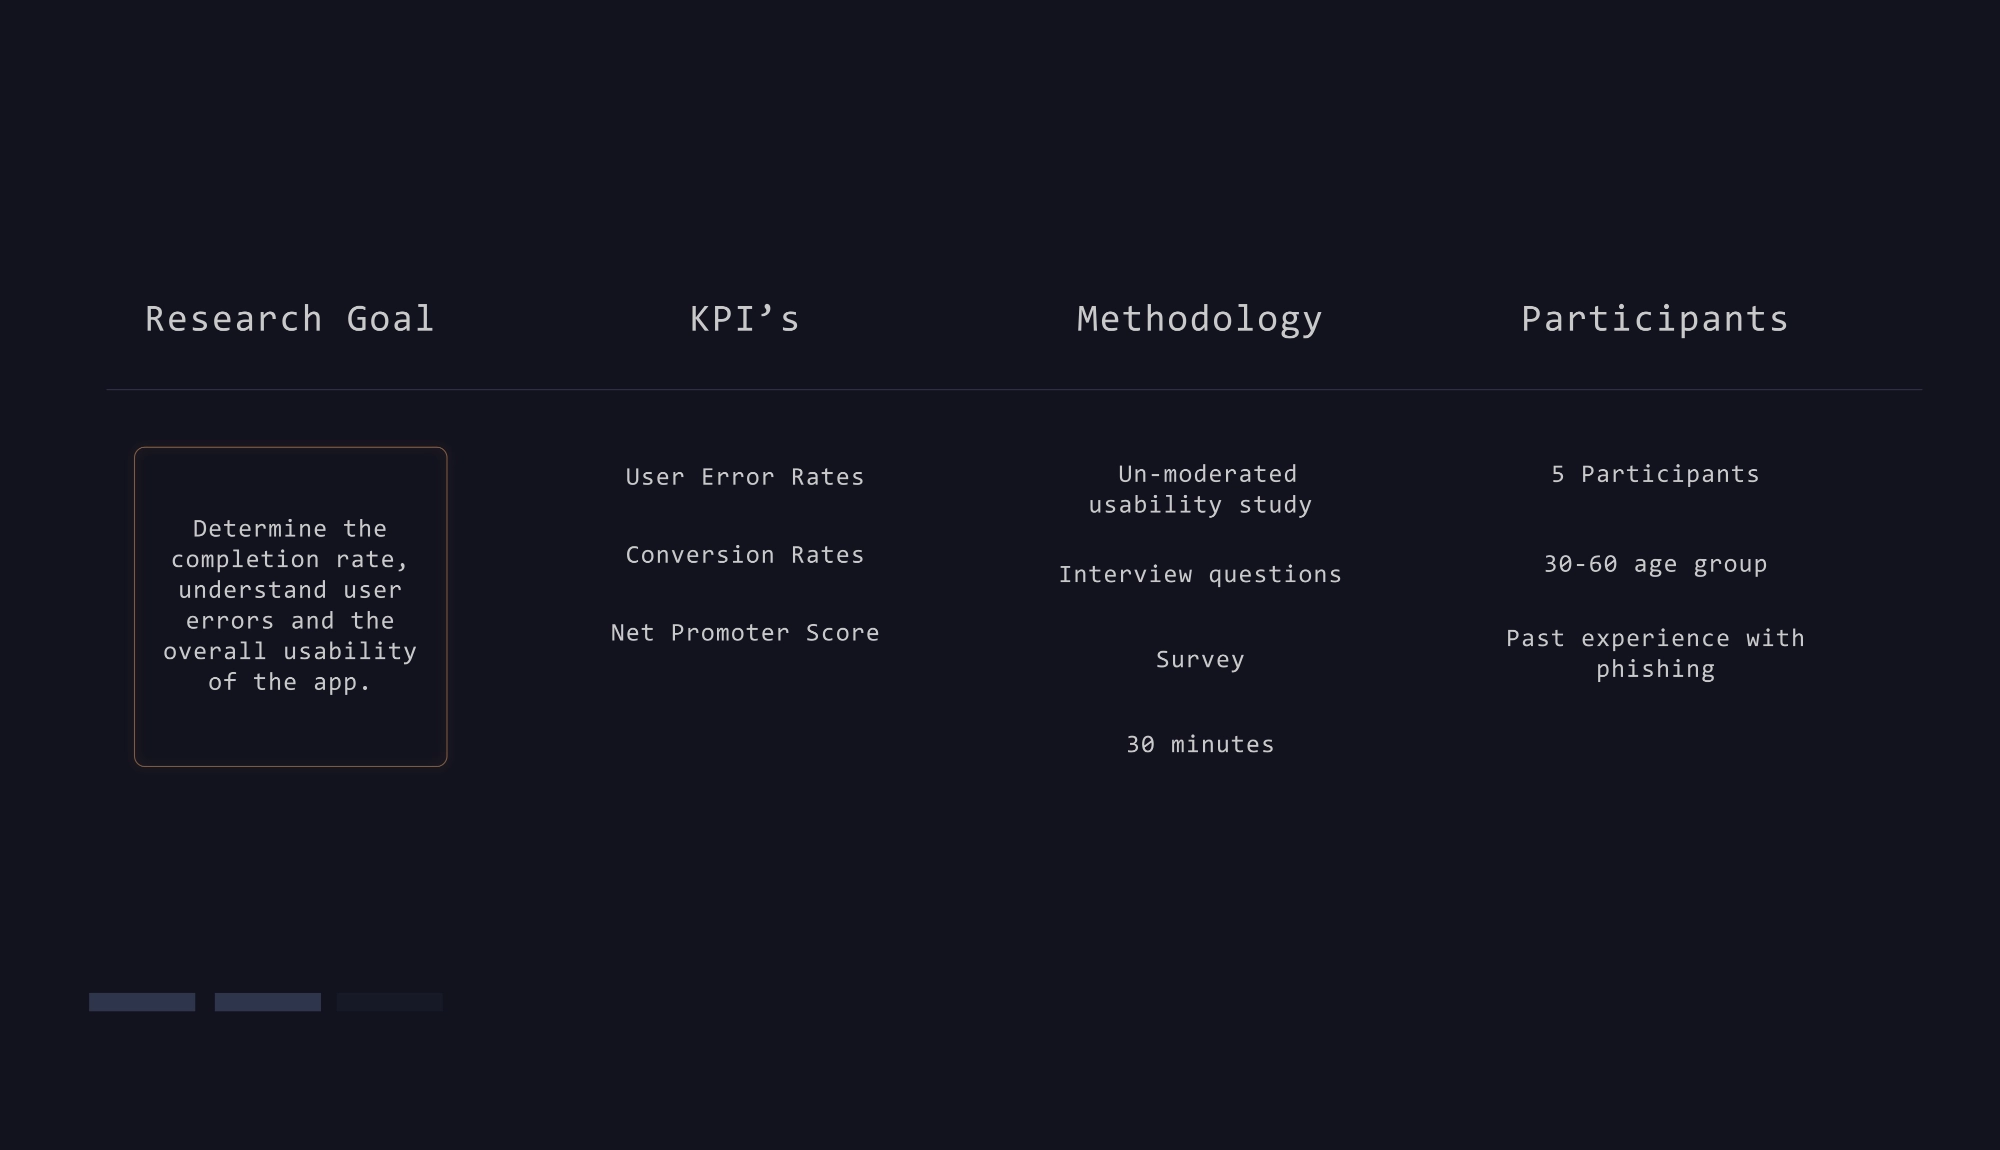Screen dimensions: 2000x1150
Task: Click the 30 minutes duration label
Action: point(1200,744)
